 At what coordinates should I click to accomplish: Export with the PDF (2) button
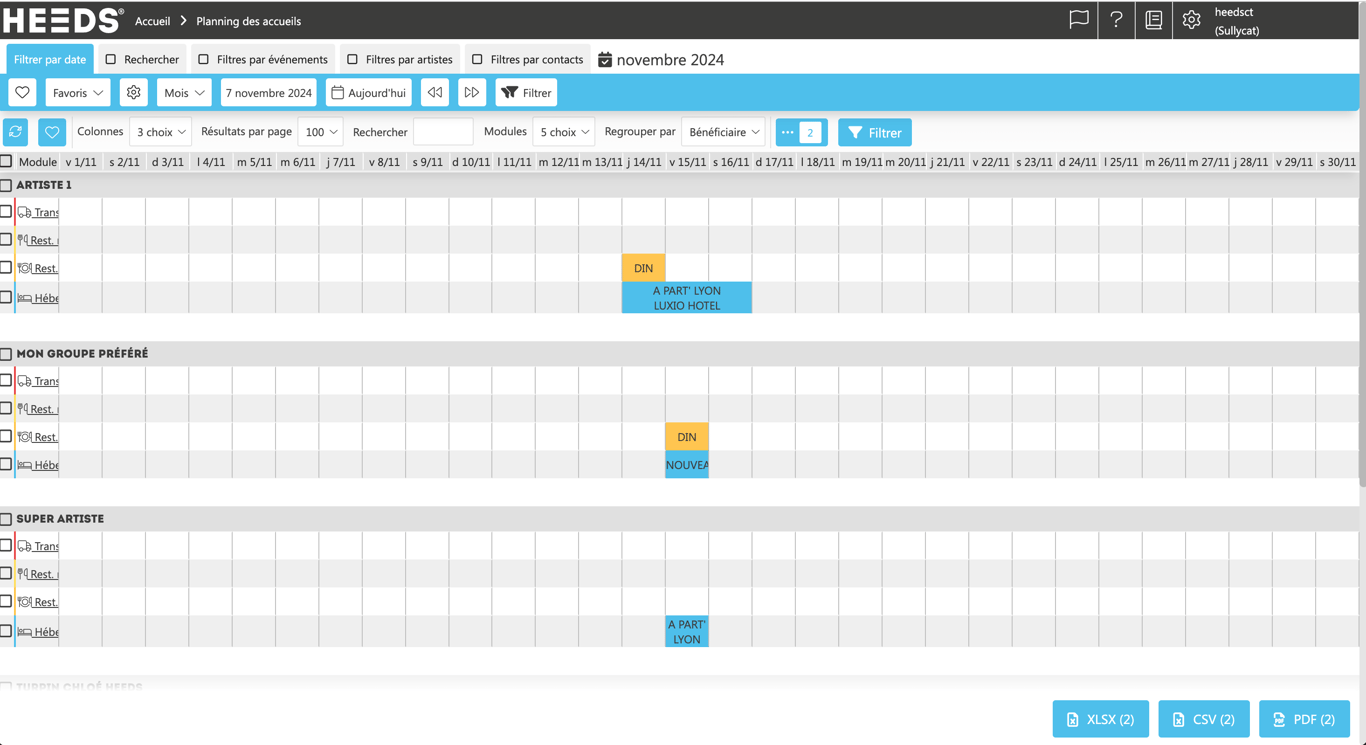[x=1305, y=719]
